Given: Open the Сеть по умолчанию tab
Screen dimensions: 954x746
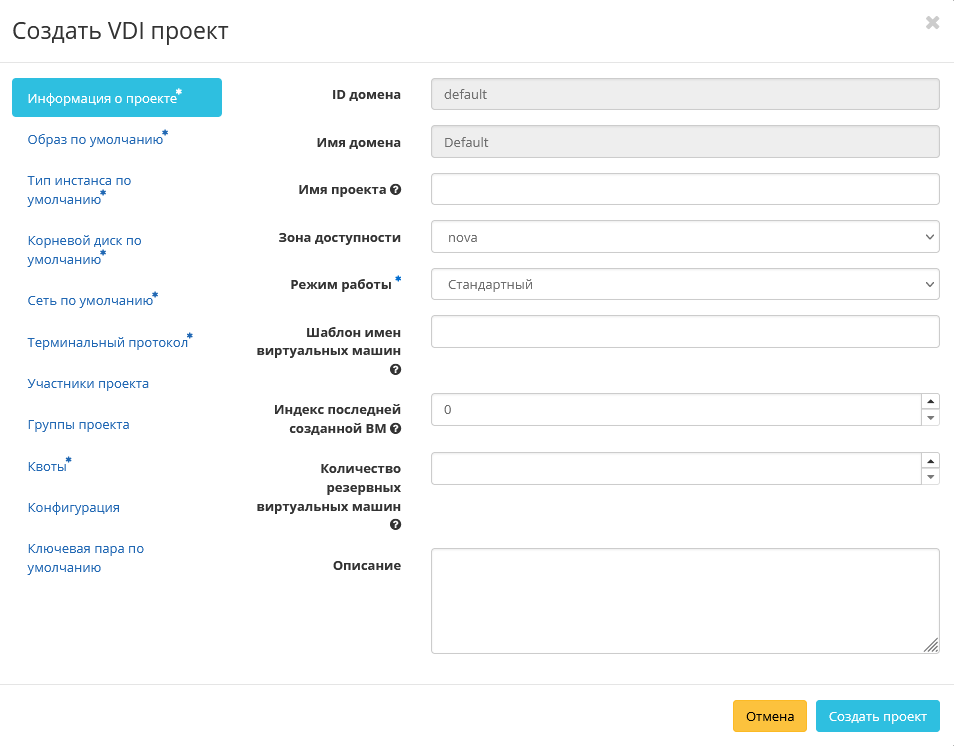Looking at the screenshot, I should 90,300.
